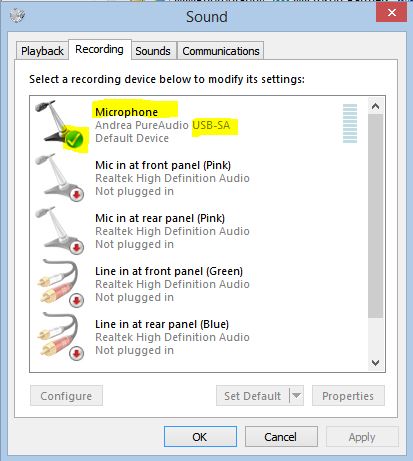Click the rear panel Pink mic icon
Screen dimensions: 413x461
[59, 230]
